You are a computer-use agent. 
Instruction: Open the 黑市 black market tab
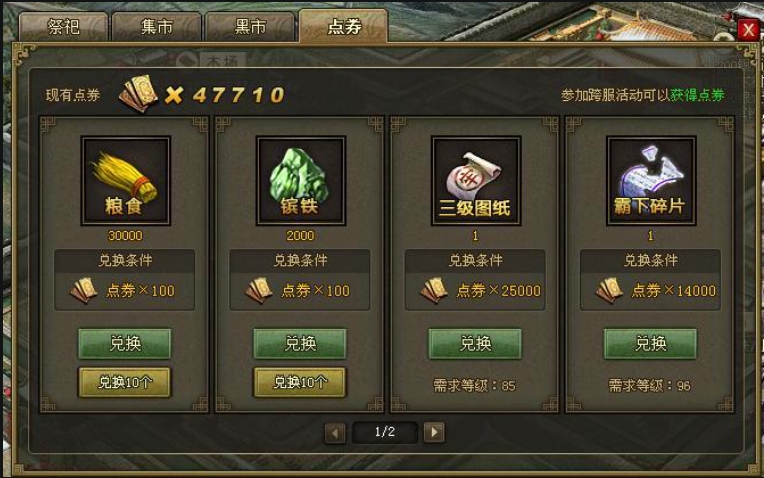tap(250, 27)
